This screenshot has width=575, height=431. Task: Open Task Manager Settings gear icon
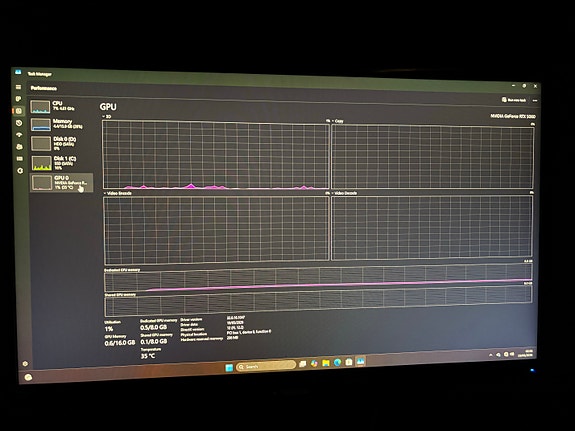click(x=25, y=364)
